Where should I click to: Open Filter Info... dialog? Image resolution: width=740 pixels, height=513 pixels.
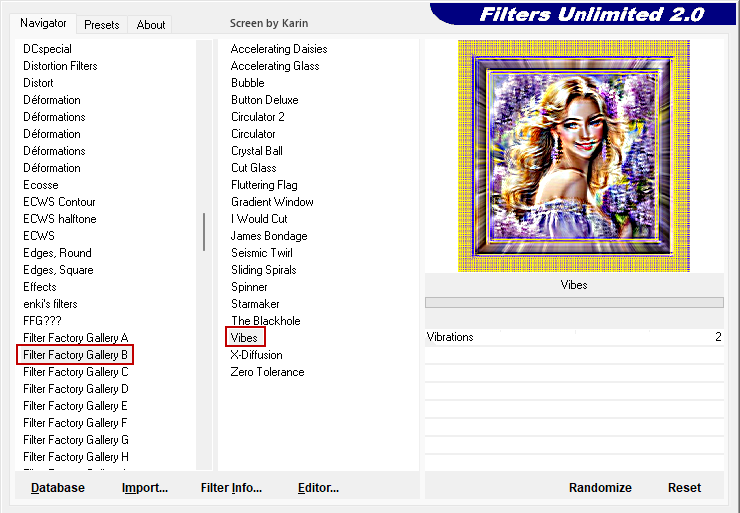pyautogui.click(x=231, y=488)
